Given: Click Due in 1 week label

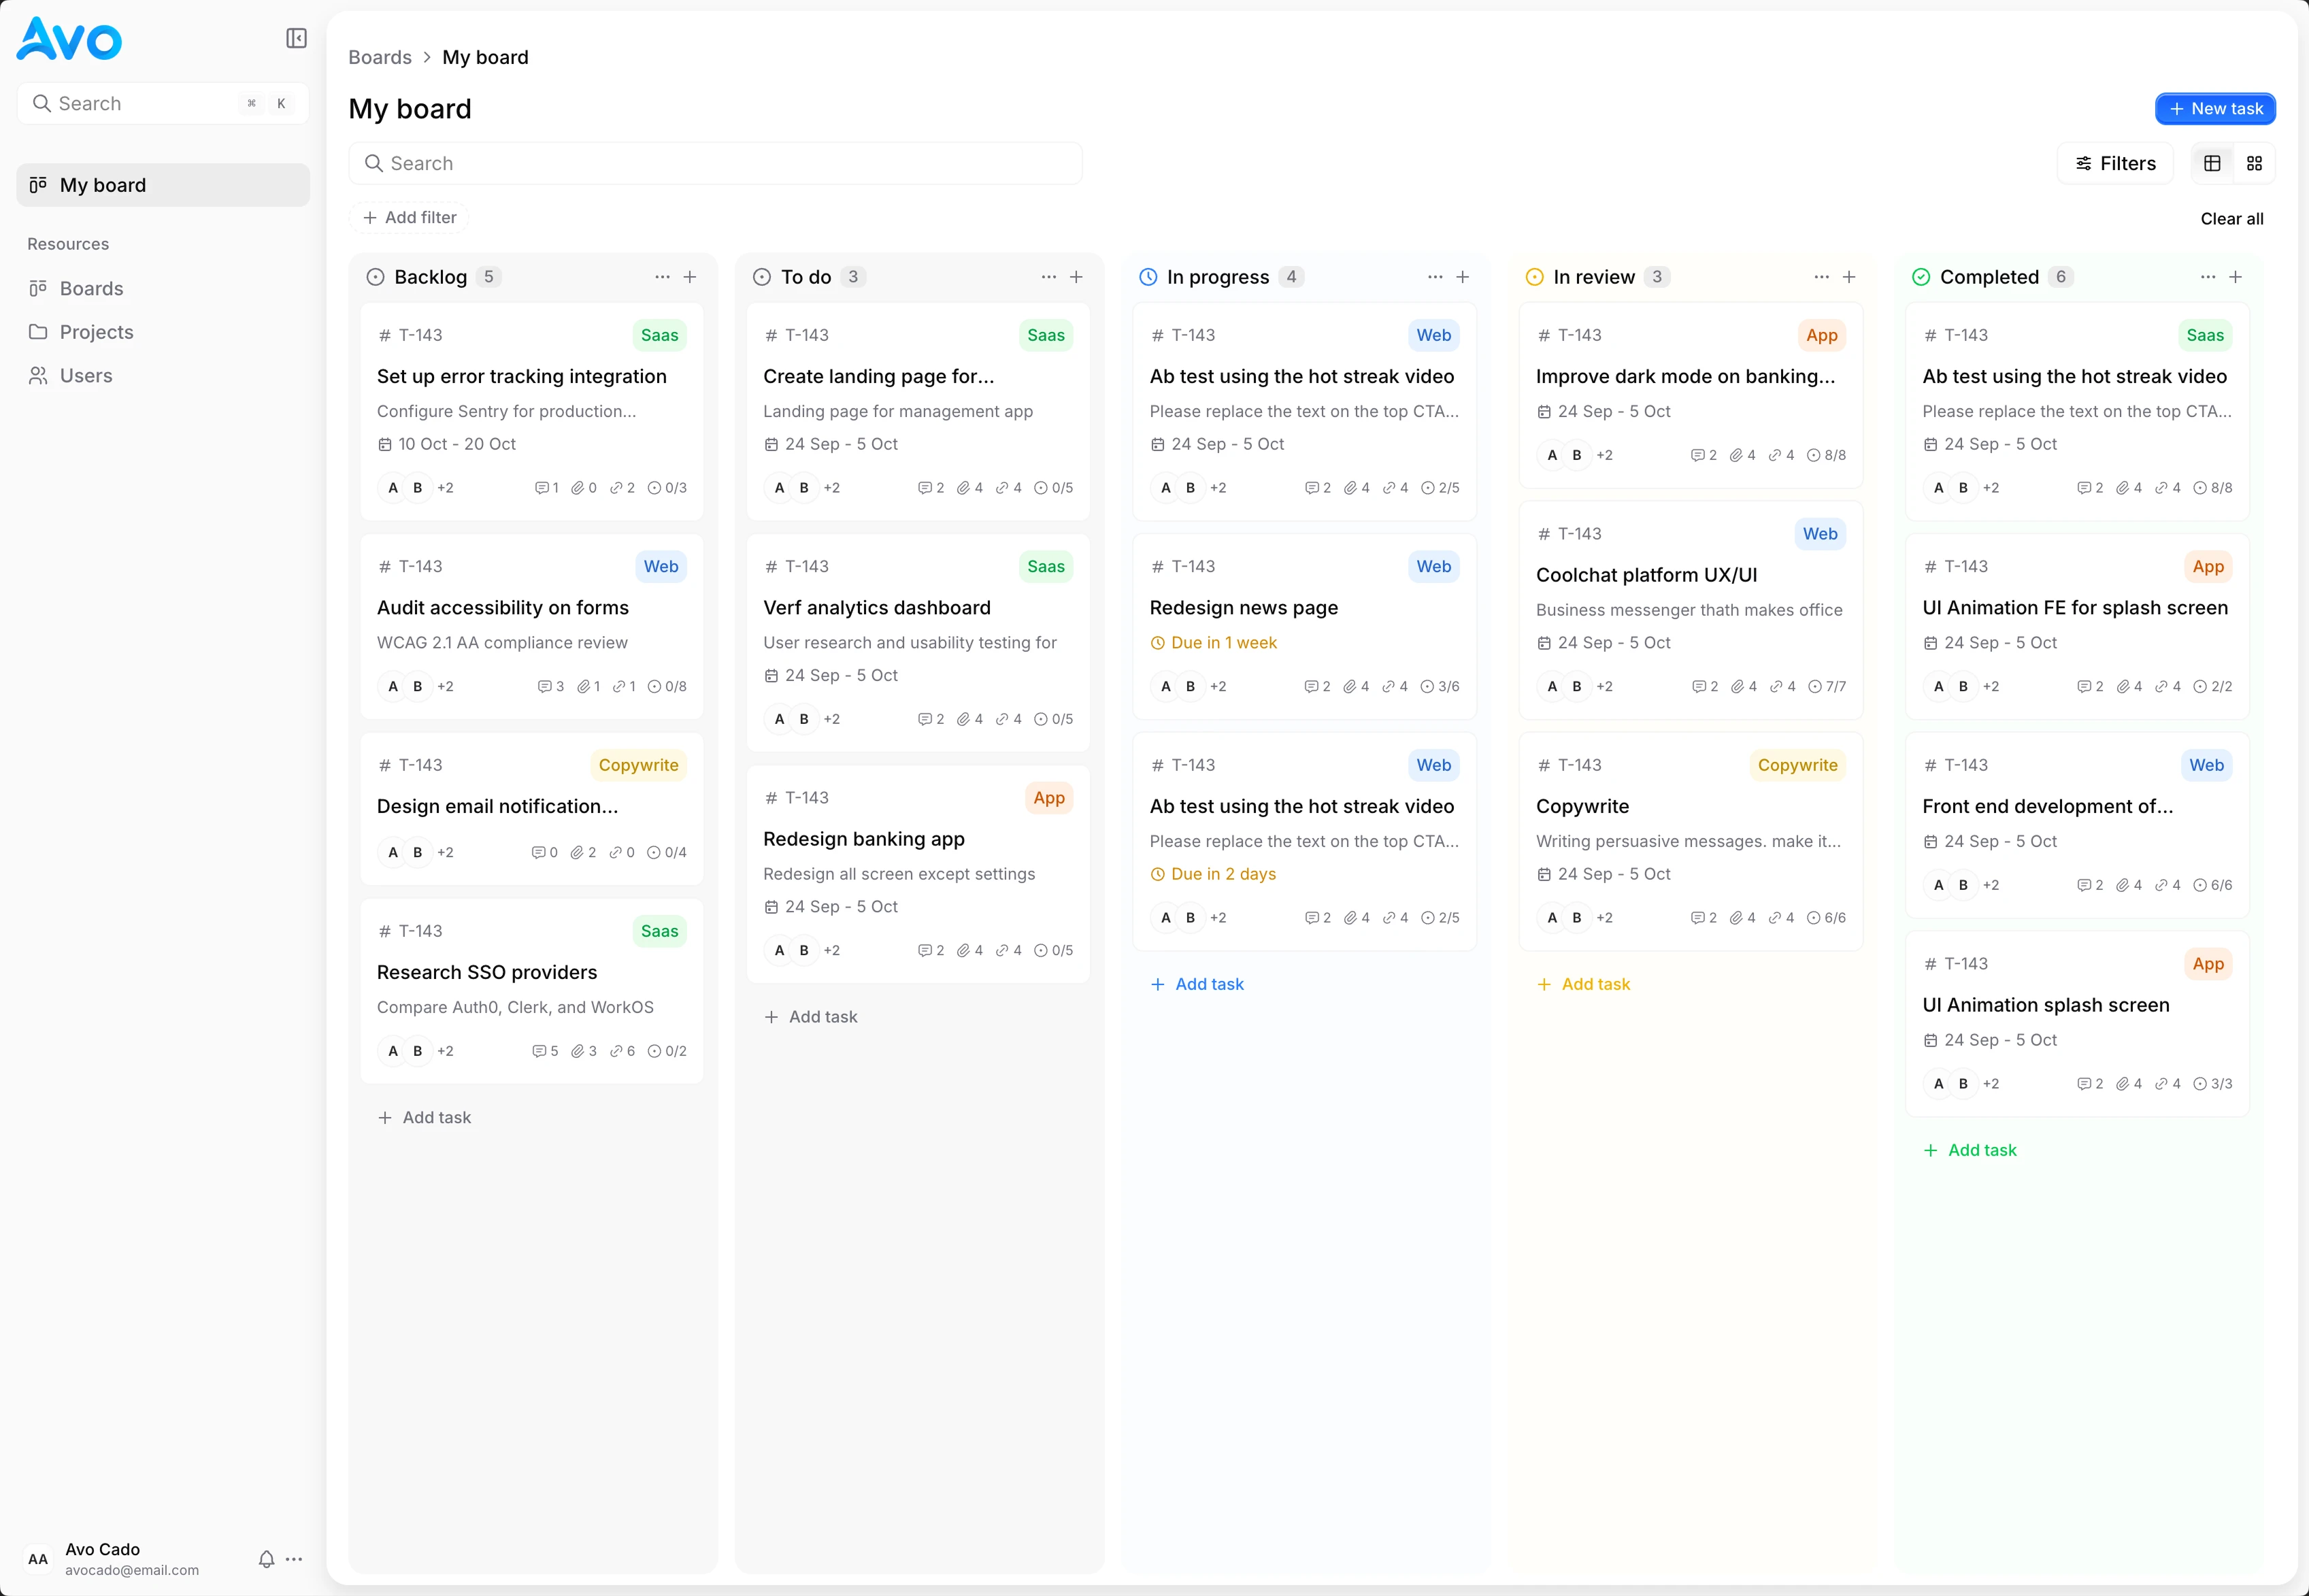Looking at the screenshot, I should pyautogui.click(x=1214, y=643).
